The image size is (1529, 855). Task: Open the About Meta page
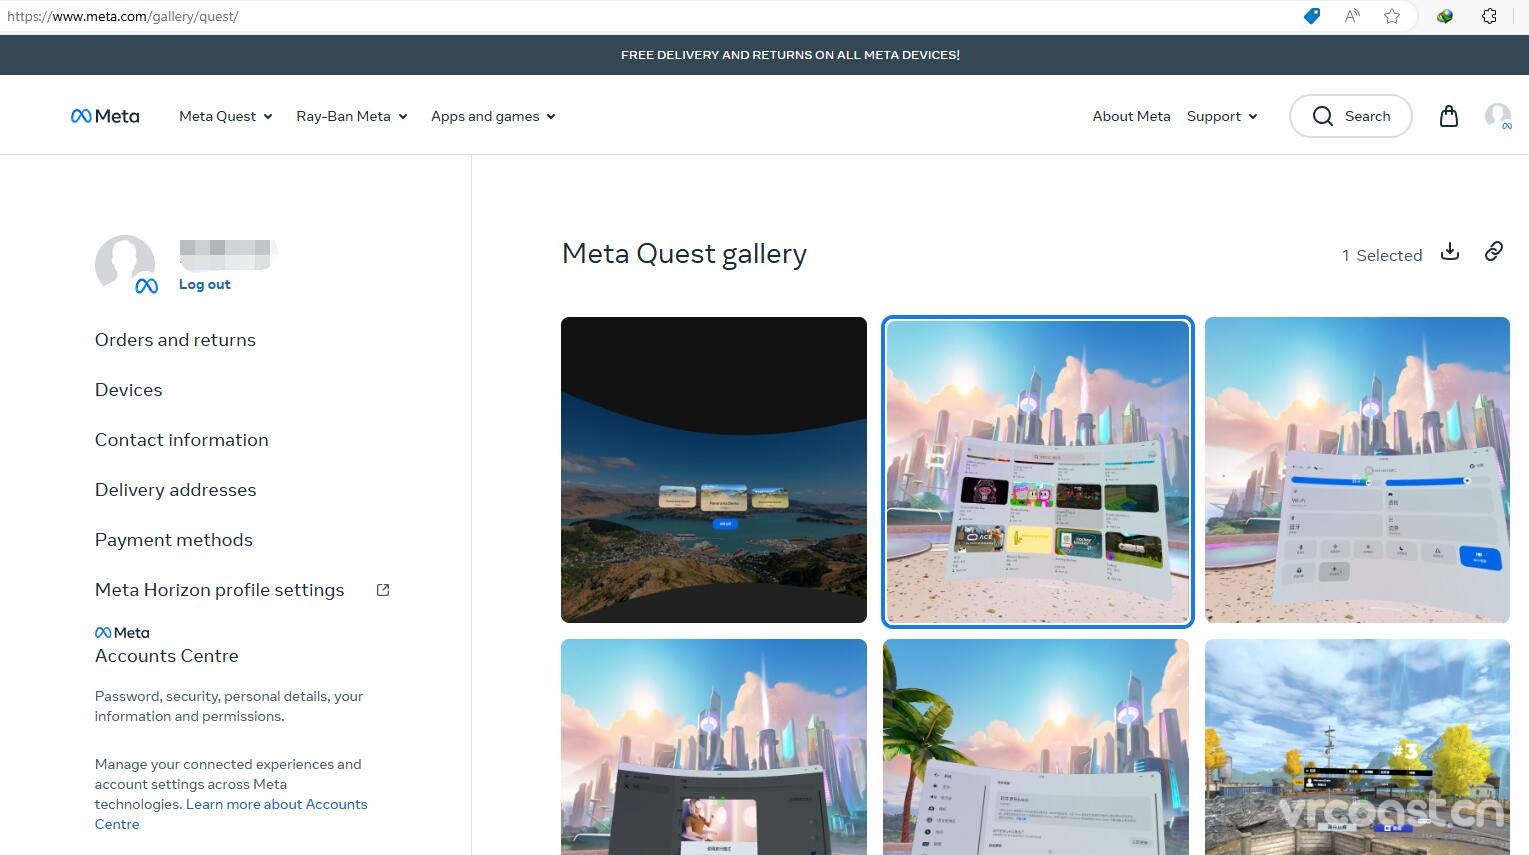point(1131,116)
